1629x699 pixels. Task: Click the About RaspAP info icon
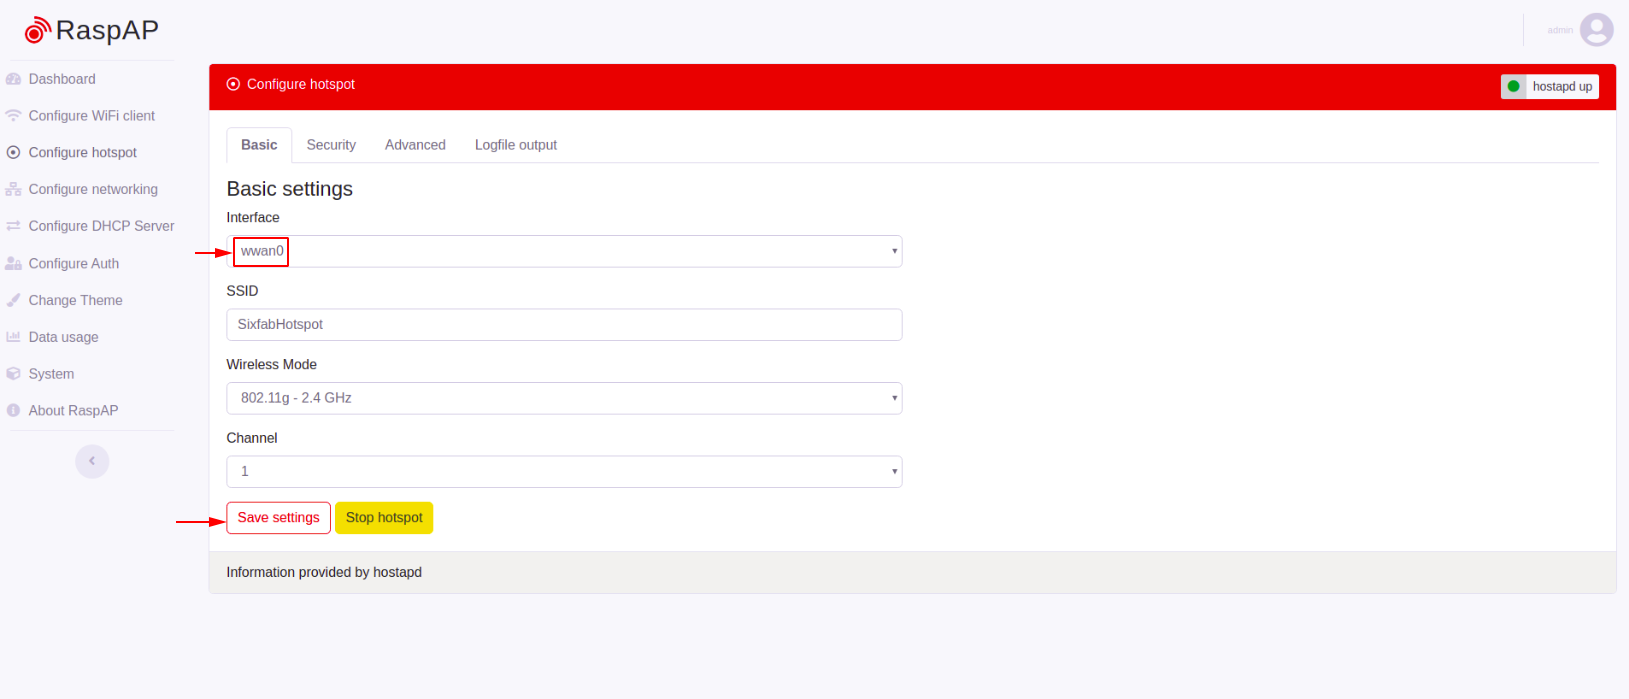pos(14,411)
